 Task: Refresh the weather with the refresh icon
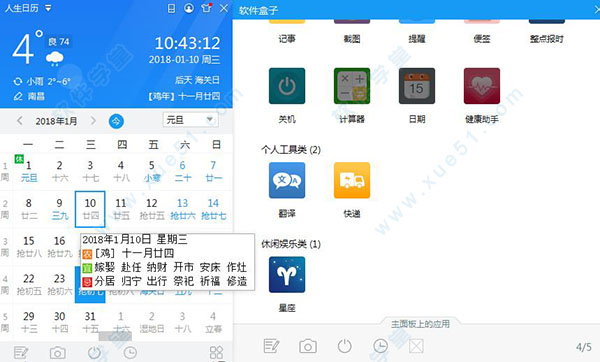(18, 82)
